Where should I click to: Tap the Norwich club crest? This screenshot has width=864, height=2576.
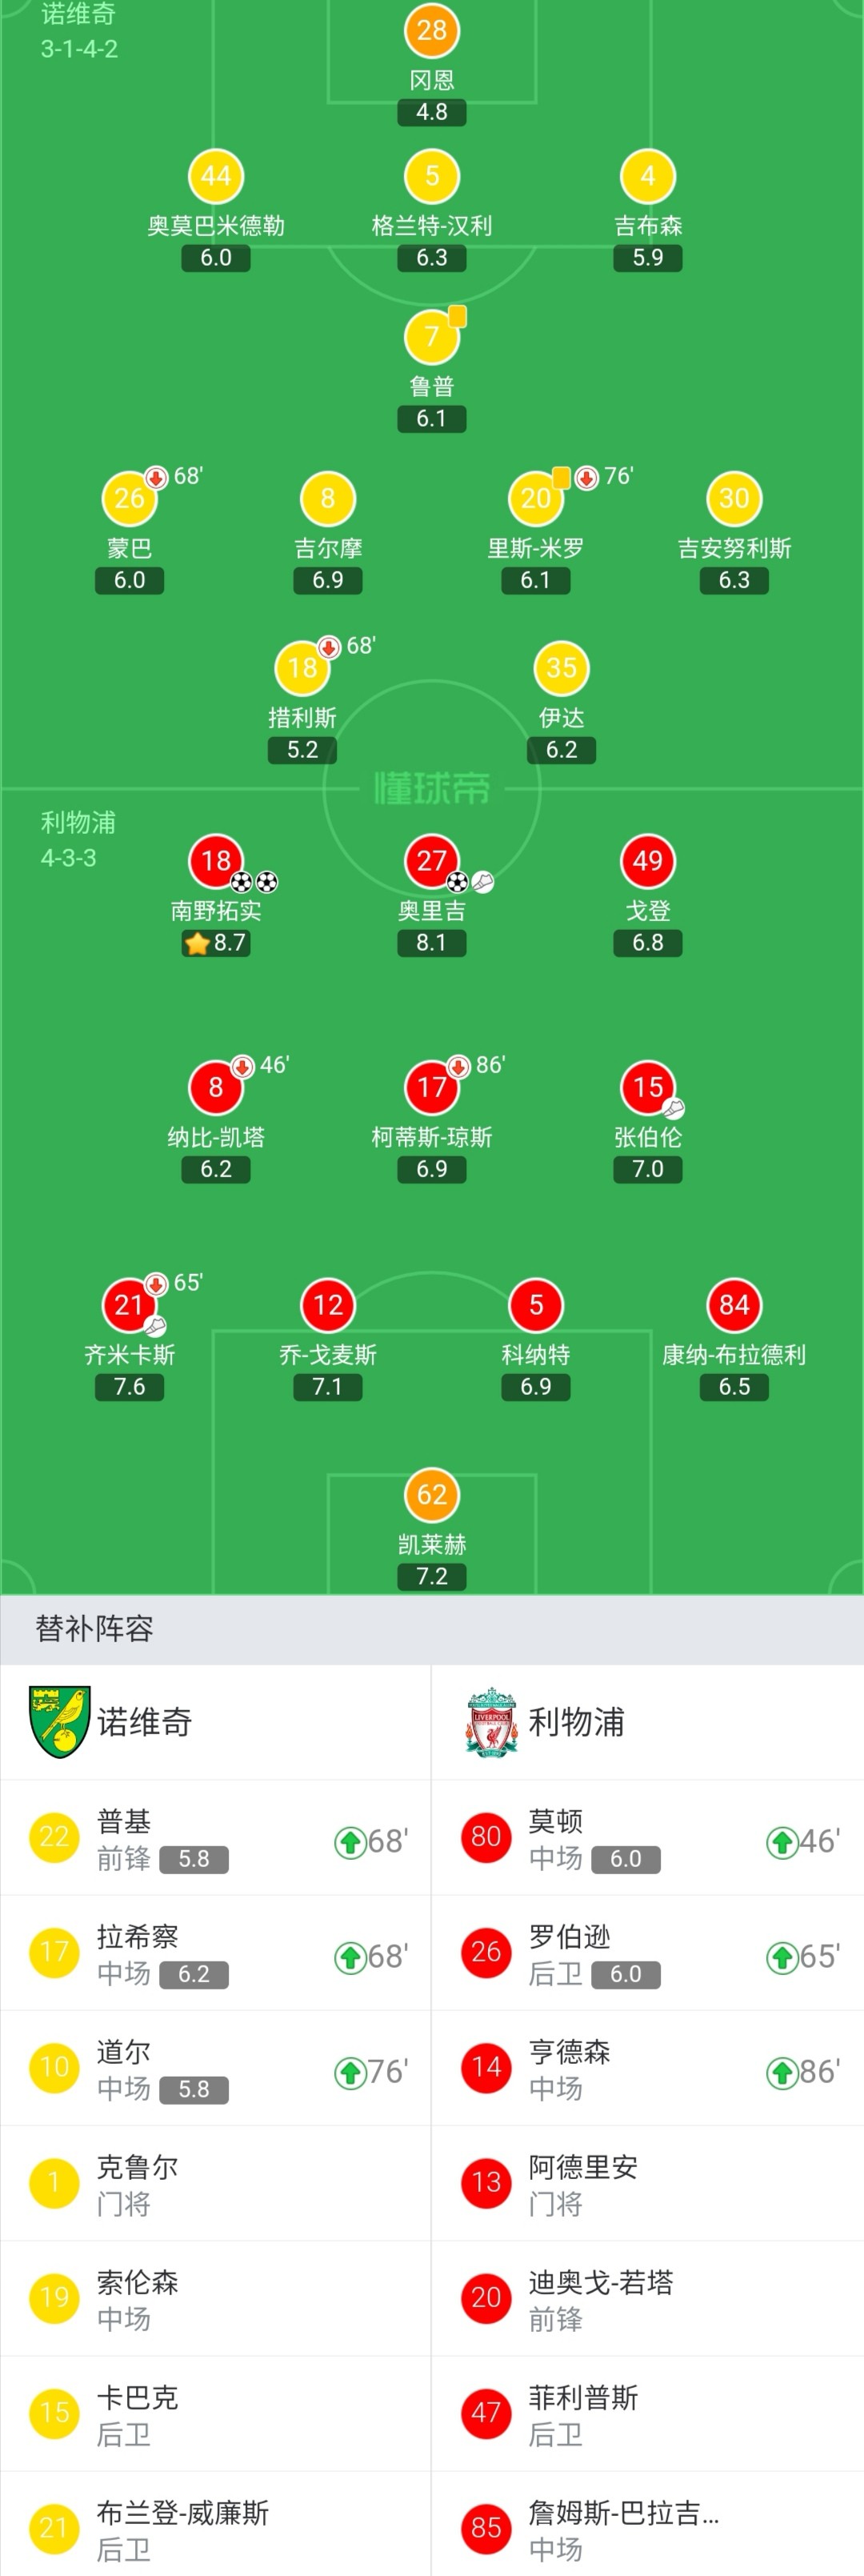point(60,1722)
